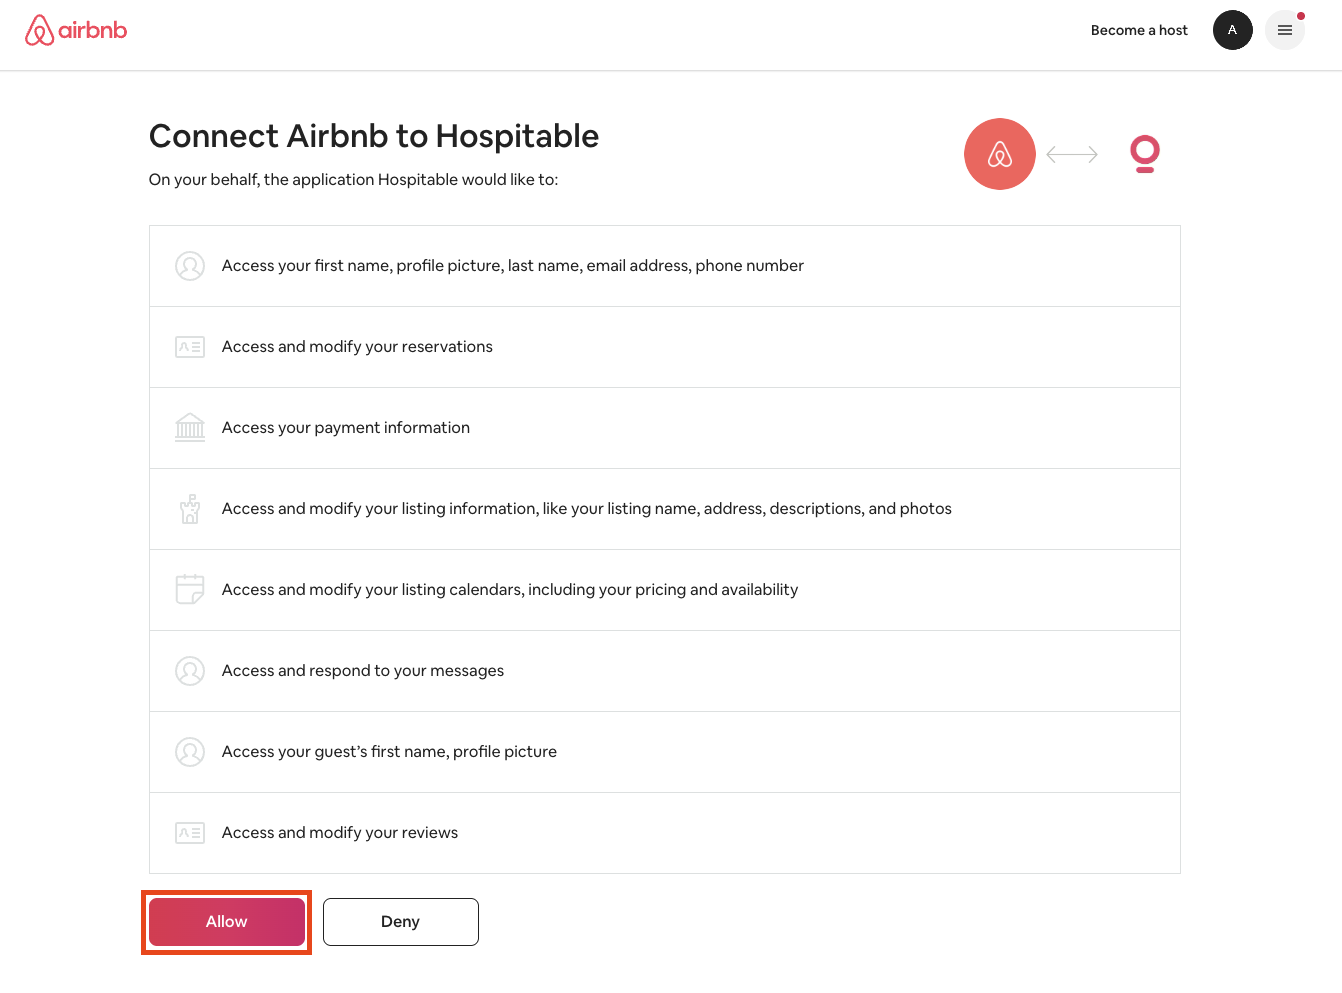Click the reviews card icon

pyautogui.click(x=190, y=833)
